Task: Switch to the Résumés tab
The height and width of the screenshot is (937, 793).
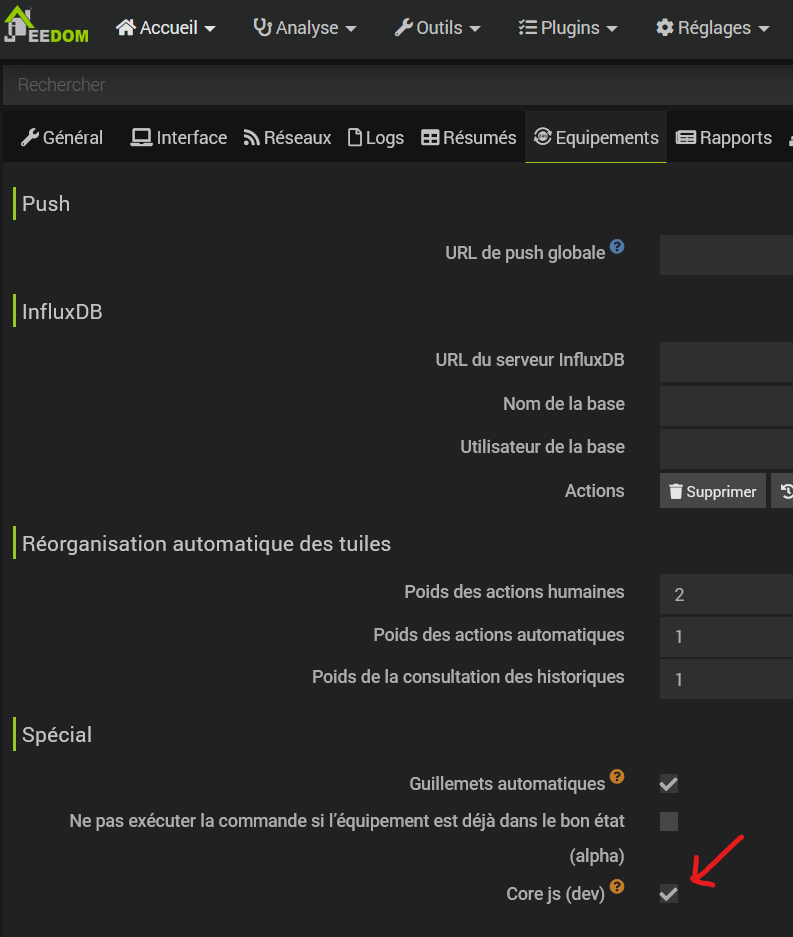Action: click(469, 137)
